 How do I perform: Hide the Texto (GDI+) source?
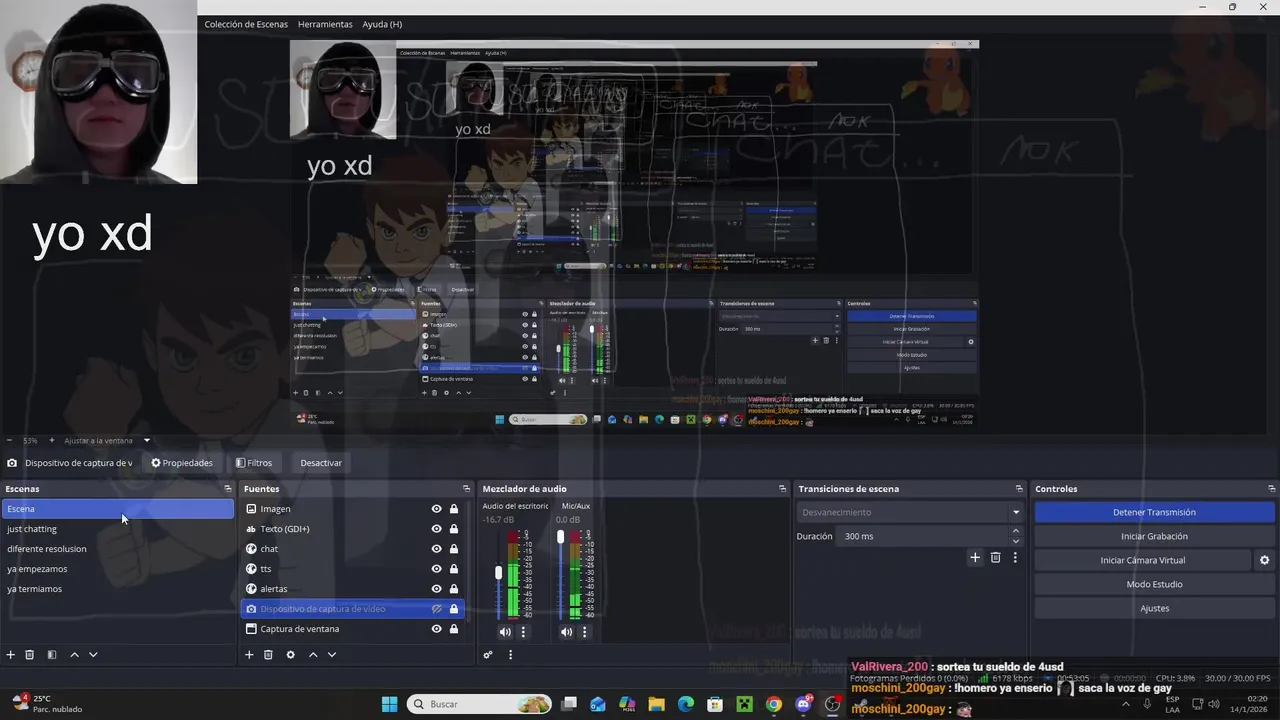pyautogui.click(x=436, y=529)
